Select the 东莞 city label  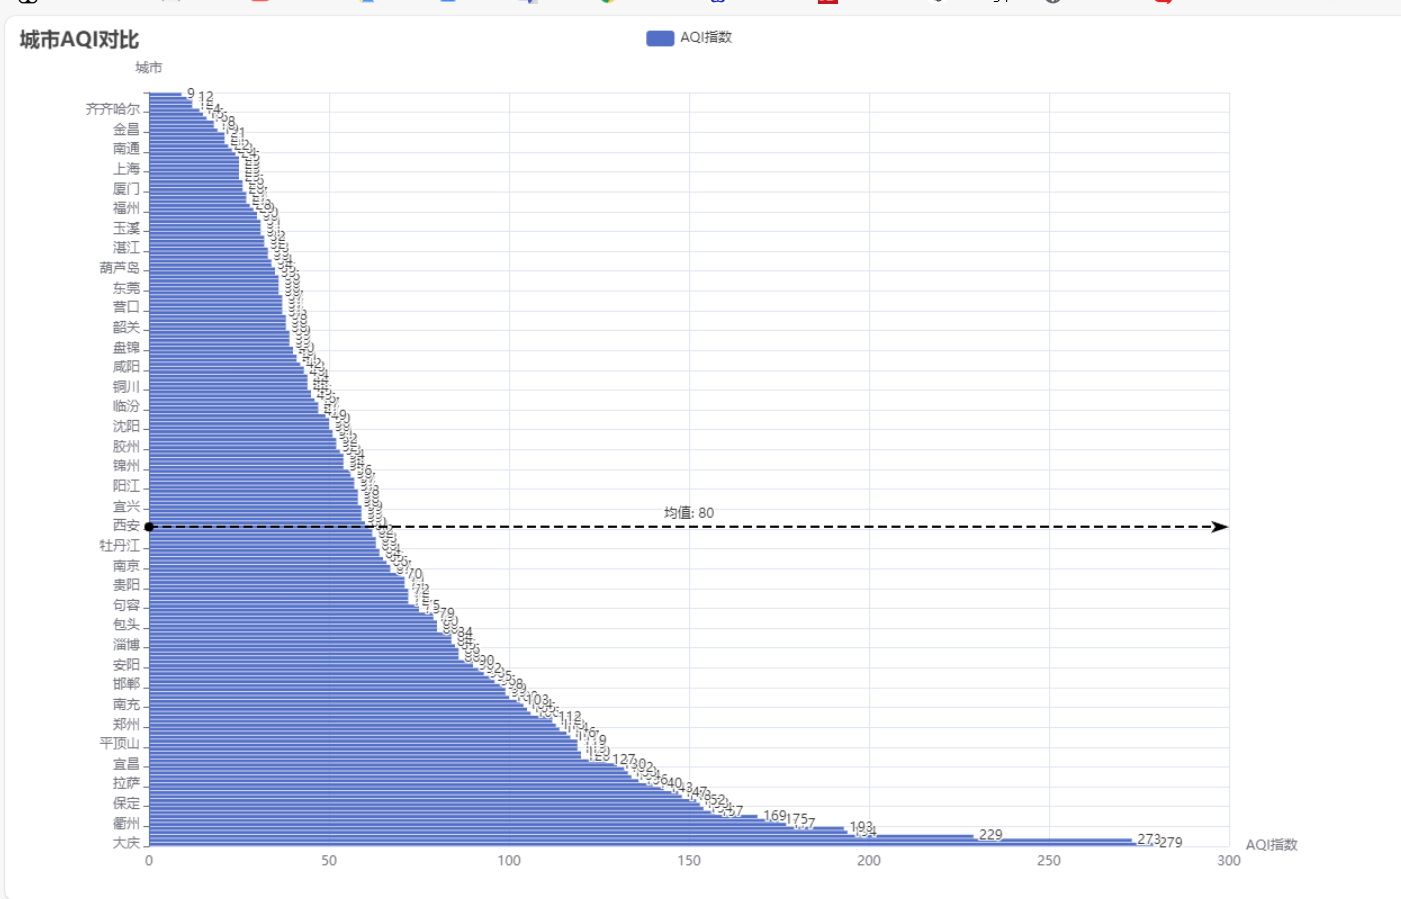point(127,288)
